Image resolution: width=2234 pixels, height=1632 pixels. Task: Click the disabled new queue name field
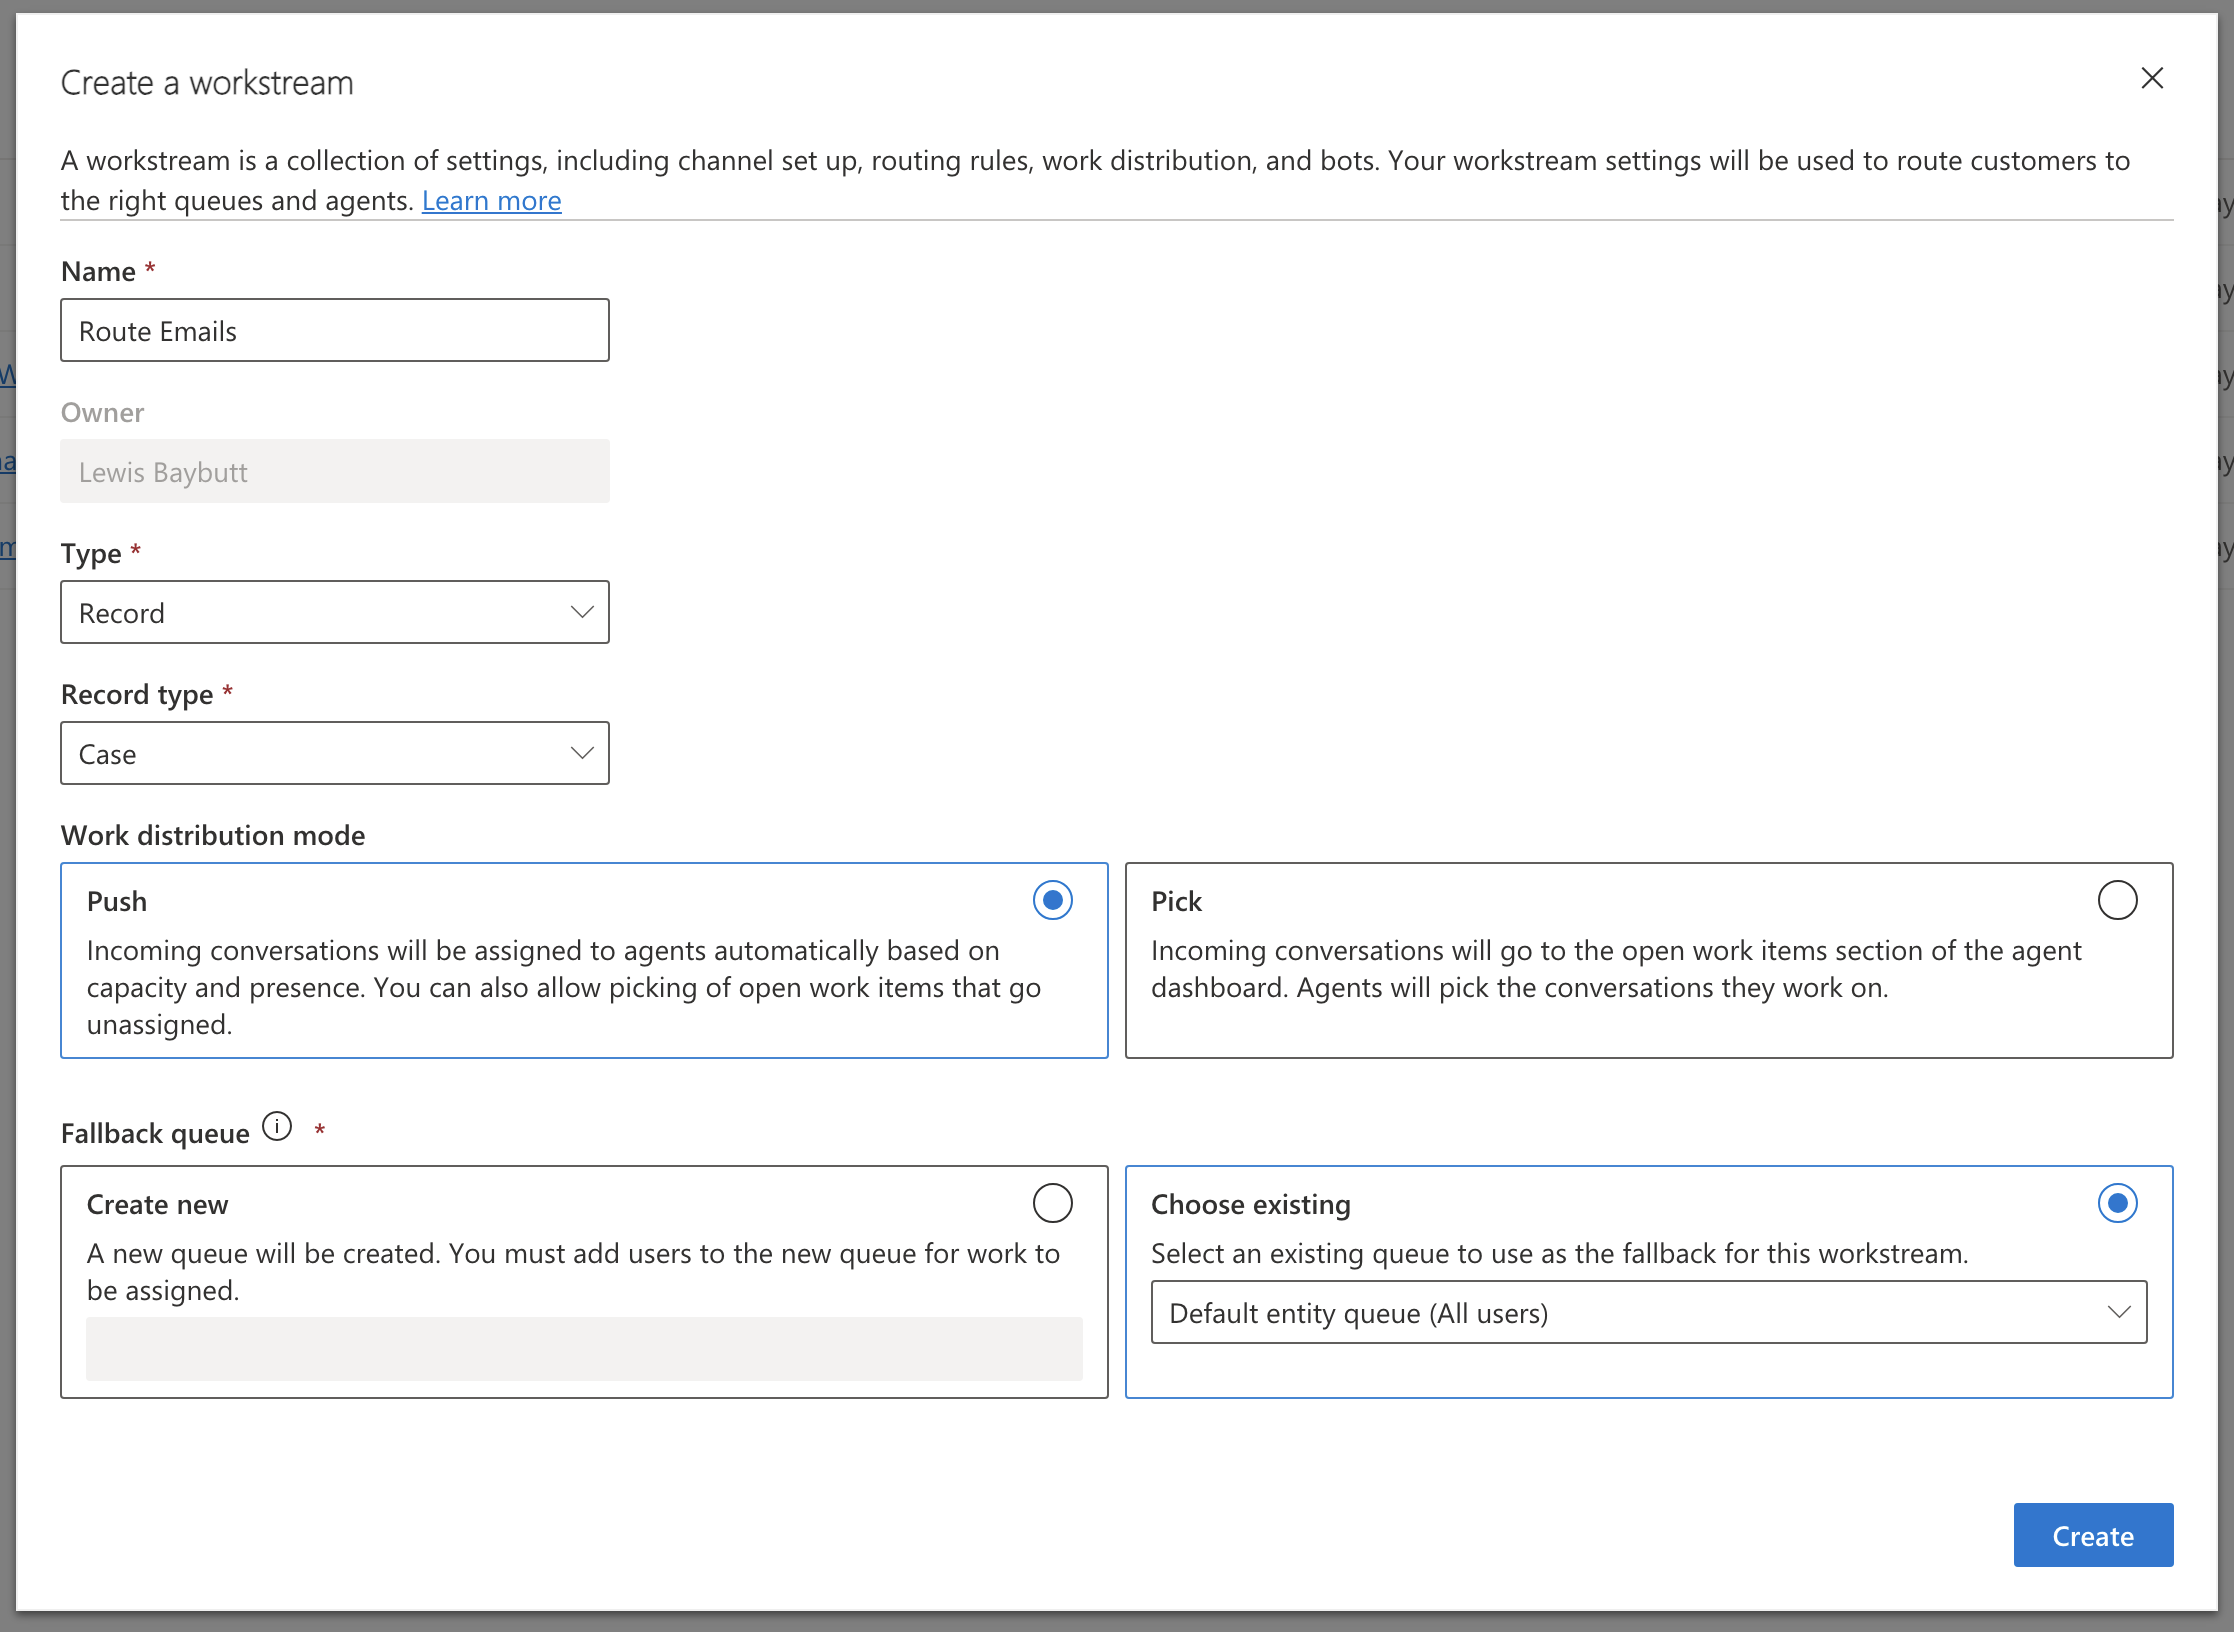coord(584,1349)
